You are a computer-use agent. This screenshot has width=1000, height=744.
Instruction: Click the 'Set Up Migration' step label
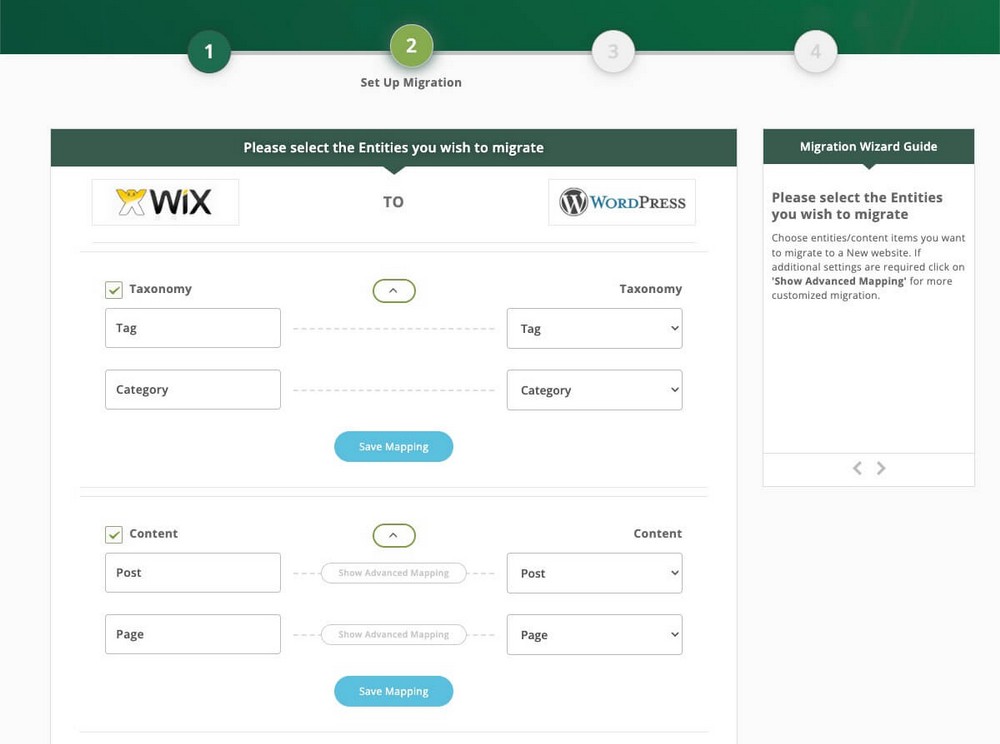click(x=411, y=82)
